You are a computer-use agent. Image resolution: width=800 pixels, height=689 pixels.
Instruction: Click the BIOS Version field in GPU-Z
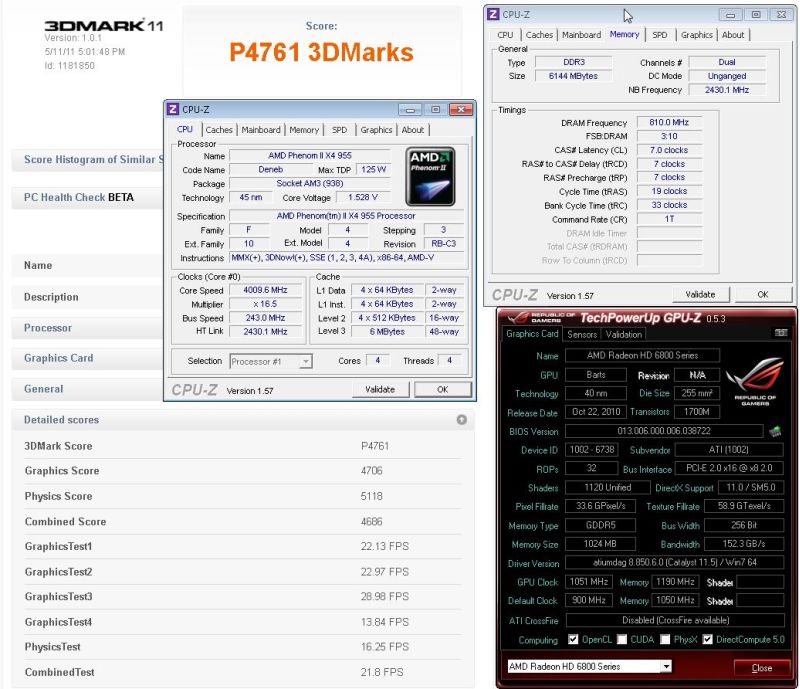(664, 431)
